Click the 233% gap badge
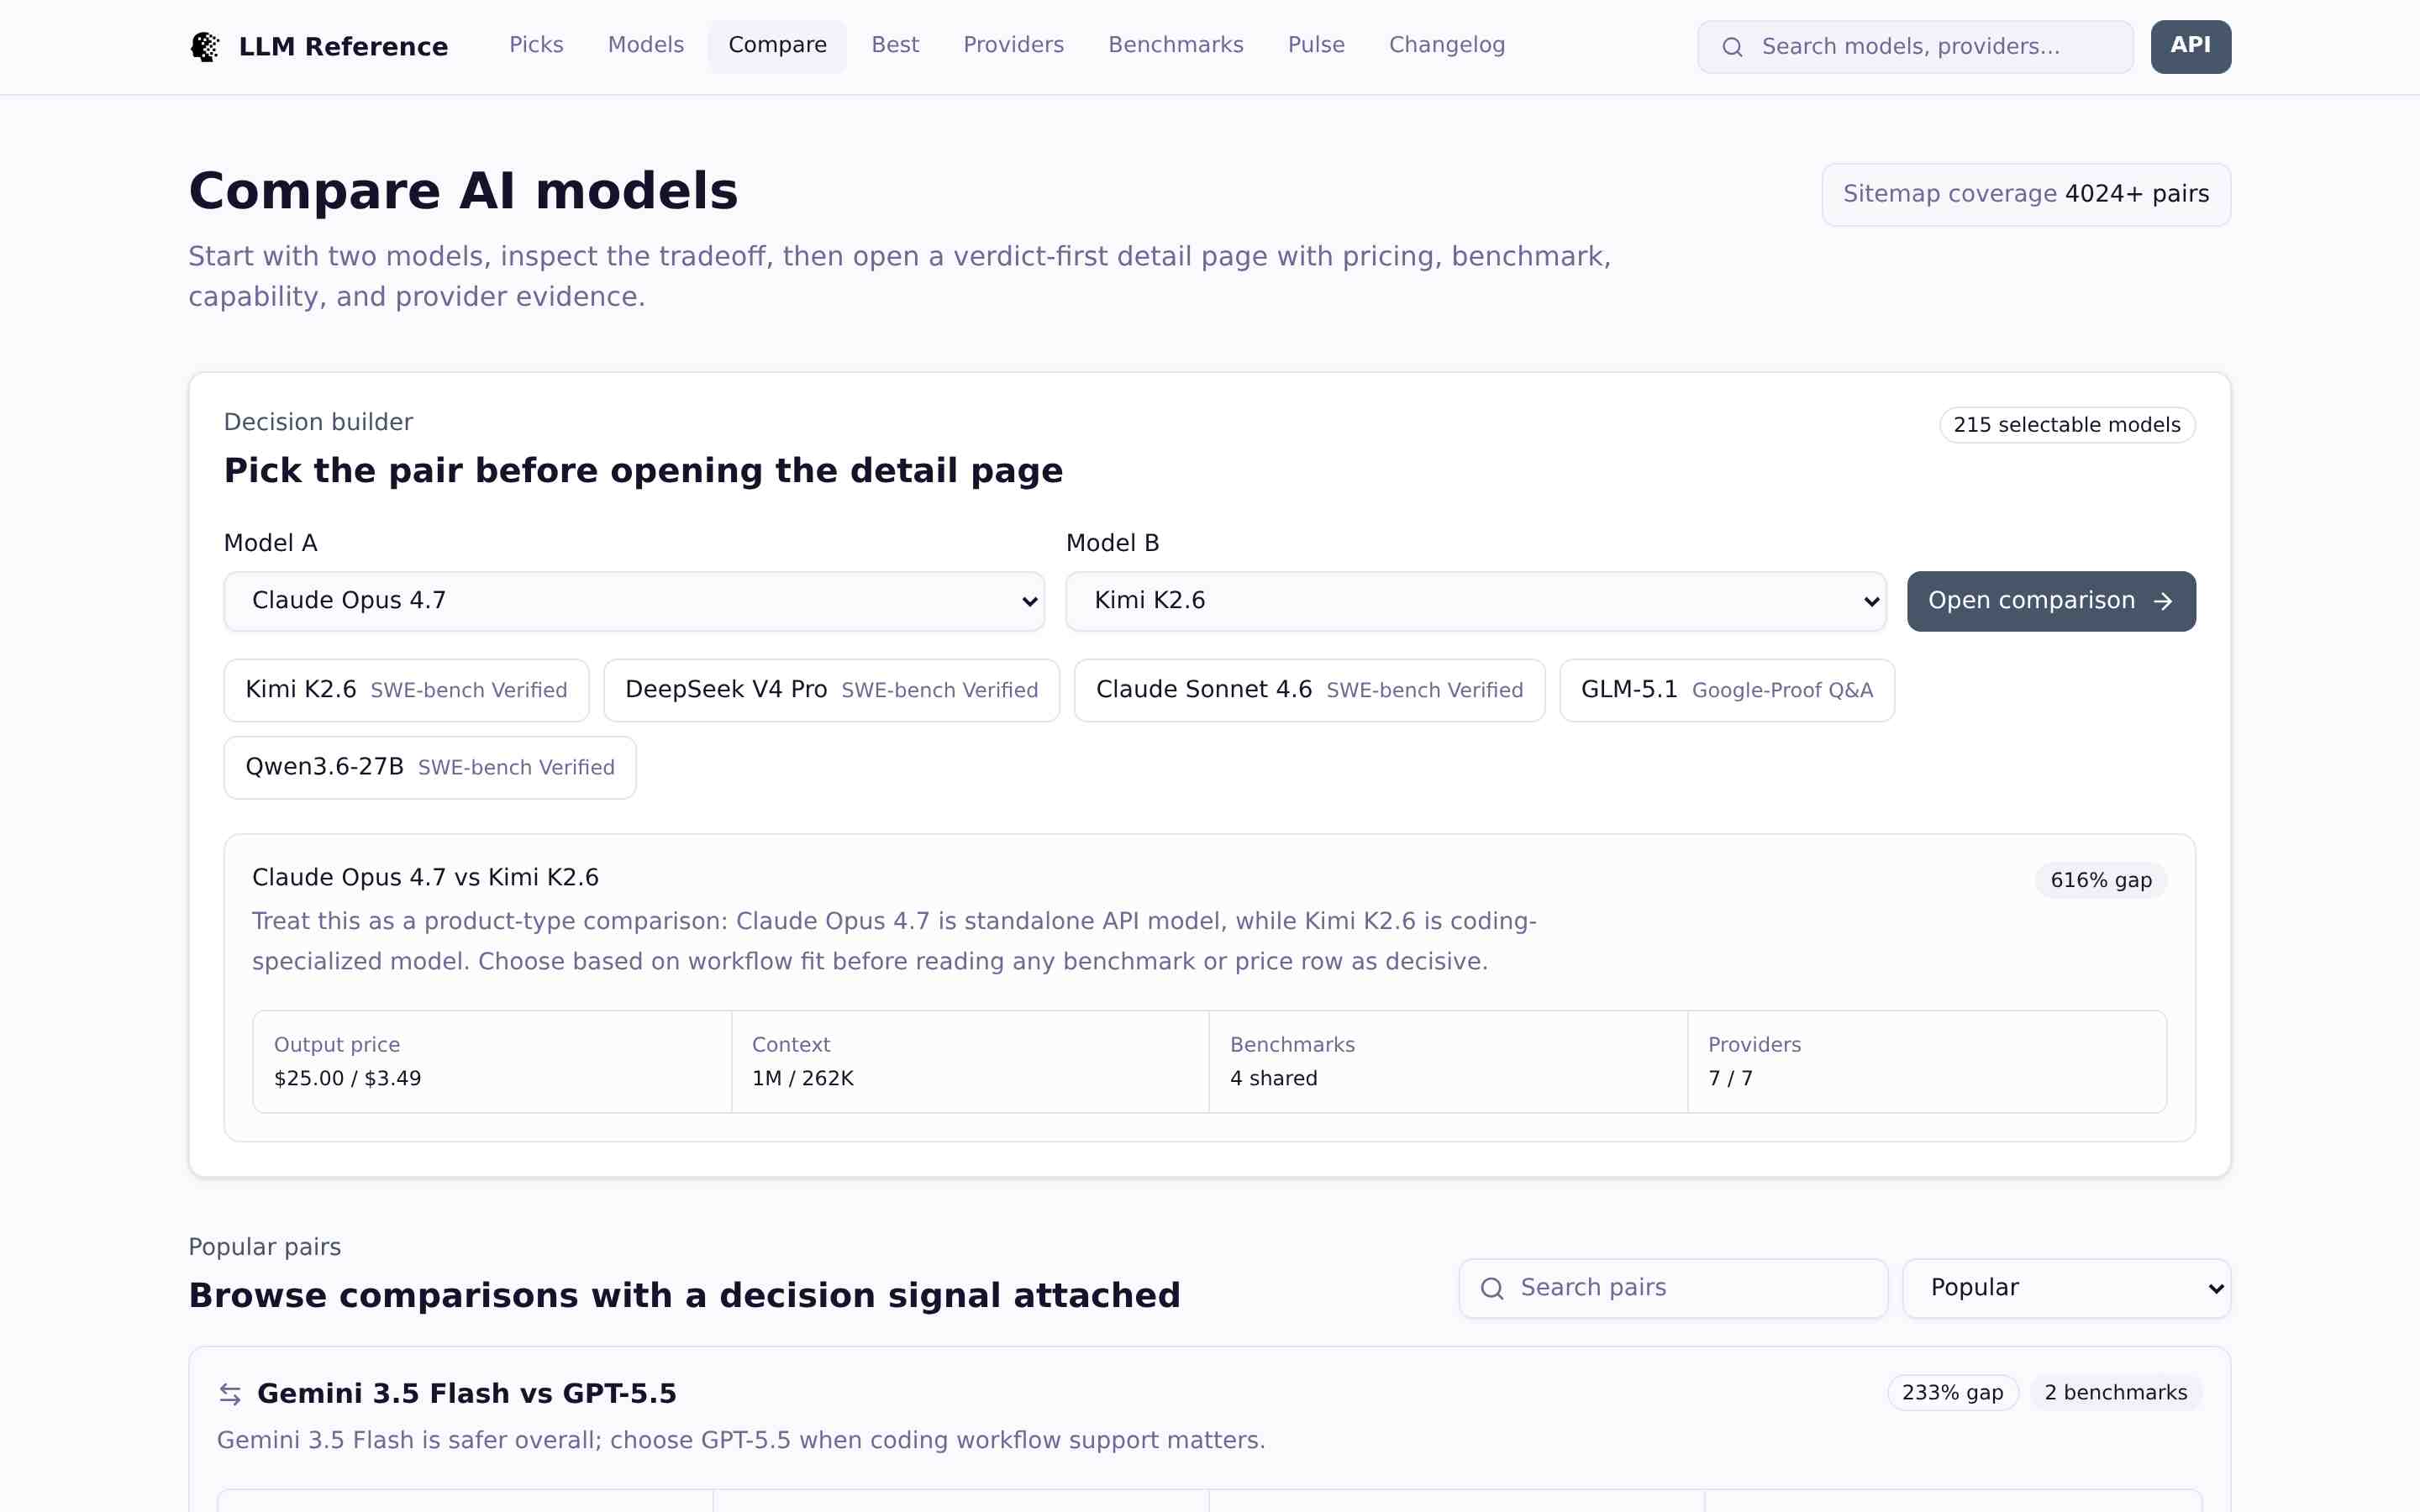 [x=1952, y=1393]
